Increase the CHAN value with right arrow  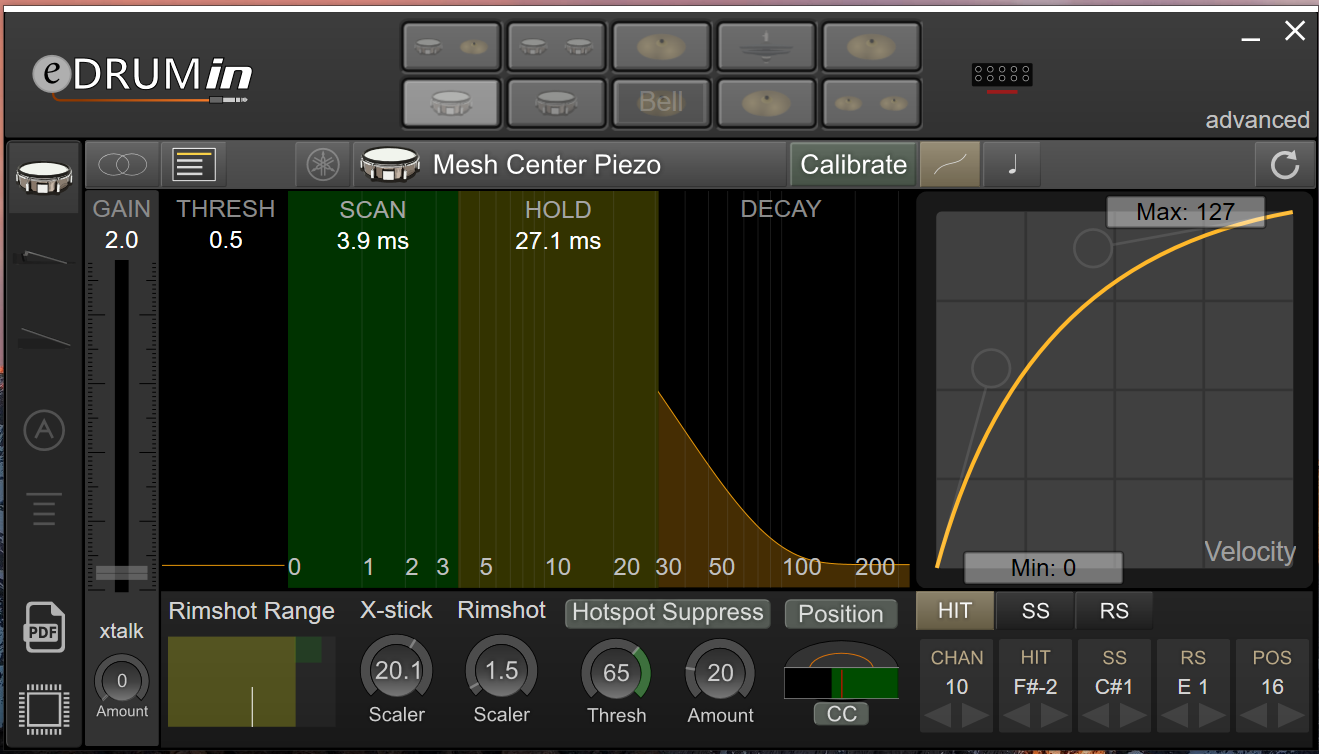(974, 716)
